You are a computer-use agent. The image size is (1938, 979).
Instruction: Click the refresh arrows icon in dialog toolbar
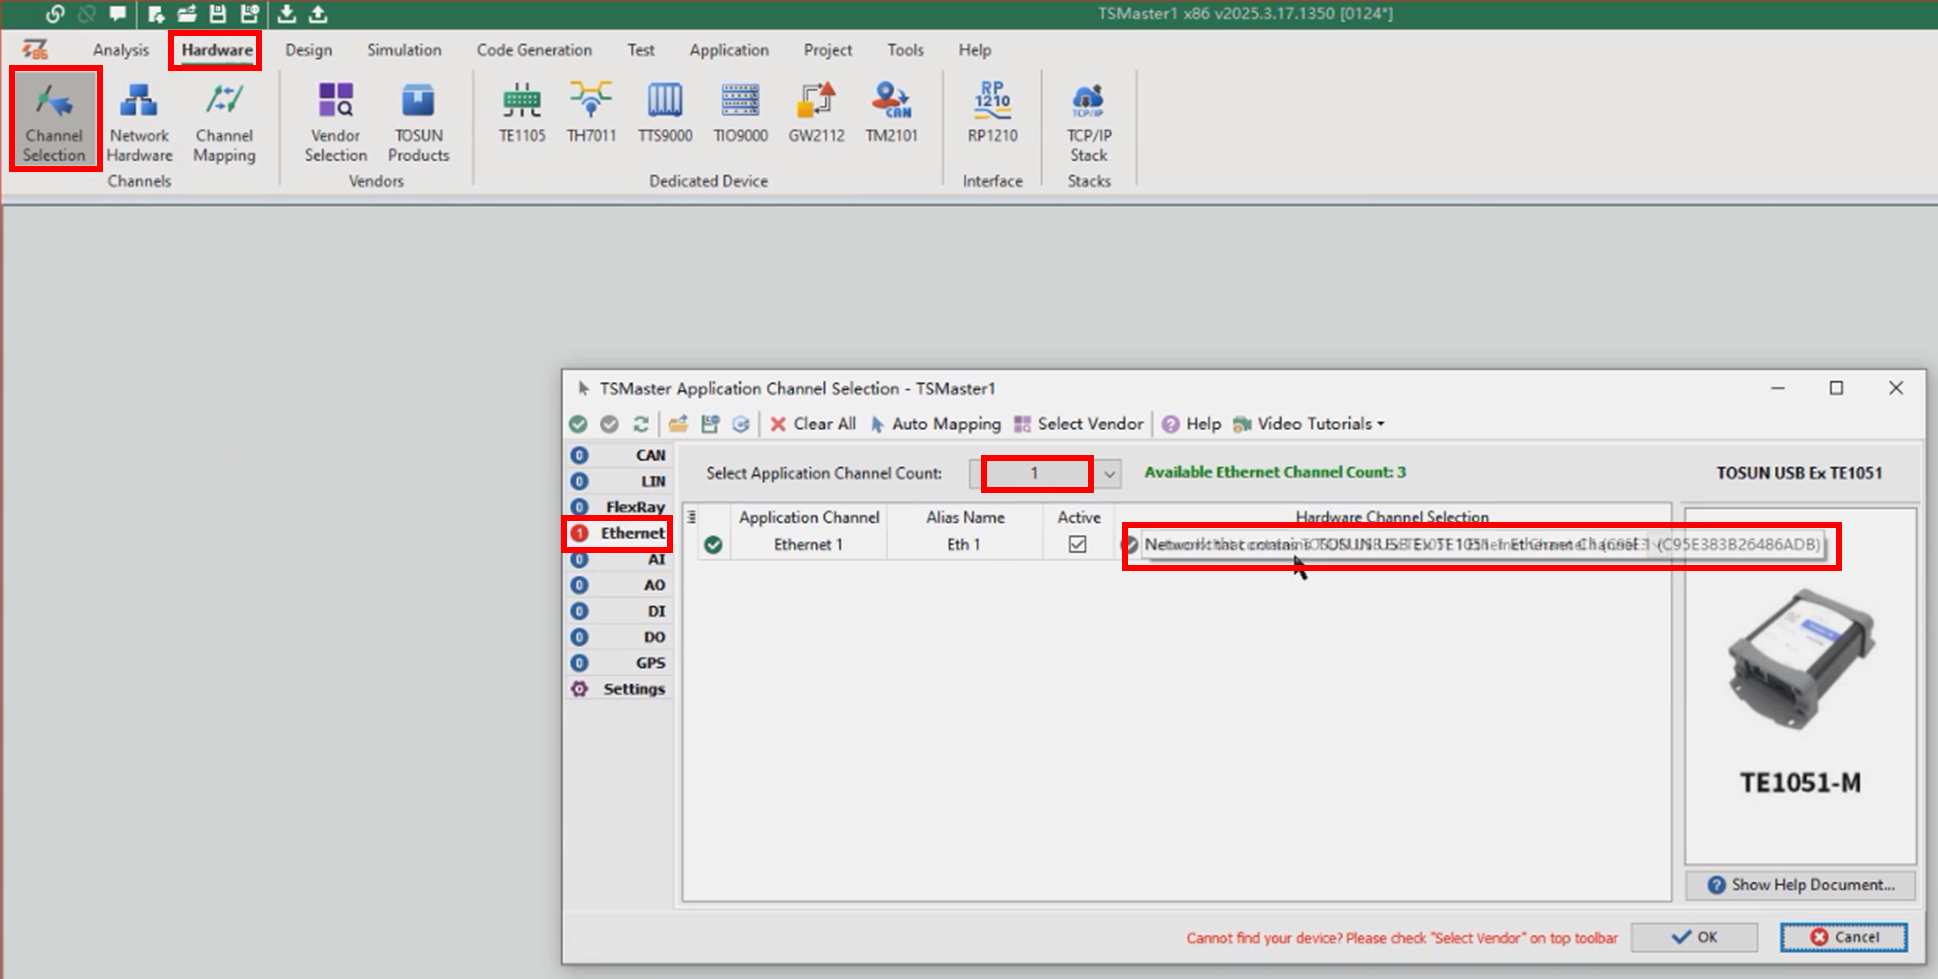[x=641, y=424]
